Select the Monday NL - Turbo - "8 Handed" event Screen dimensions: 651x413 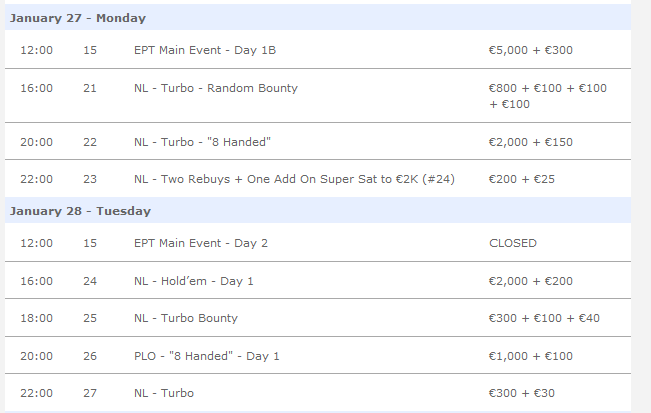coord(193,142)
